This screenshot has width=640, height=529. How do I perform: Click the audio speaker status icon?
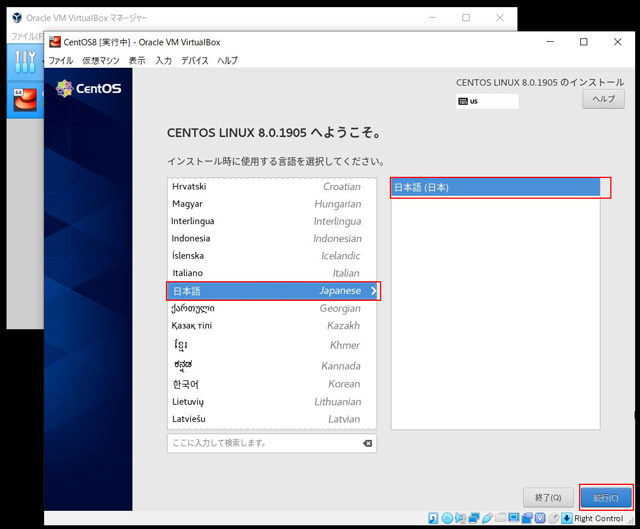(460, 518)
